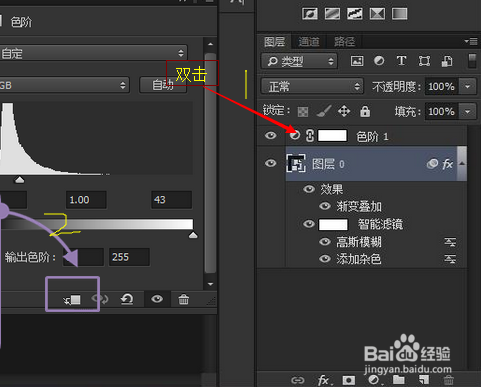Filter for smart object layers icon
Viewport: 481px width, 387px height.
[x=447, y=61]
